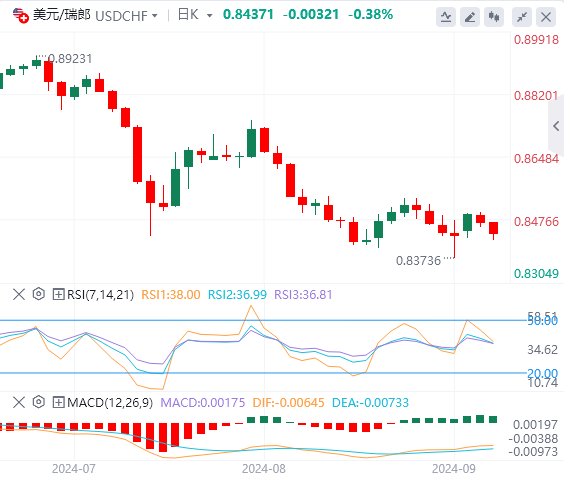Open MACD indicator settings hexagon icon
564x482 pixels.
tap(38, 402)
